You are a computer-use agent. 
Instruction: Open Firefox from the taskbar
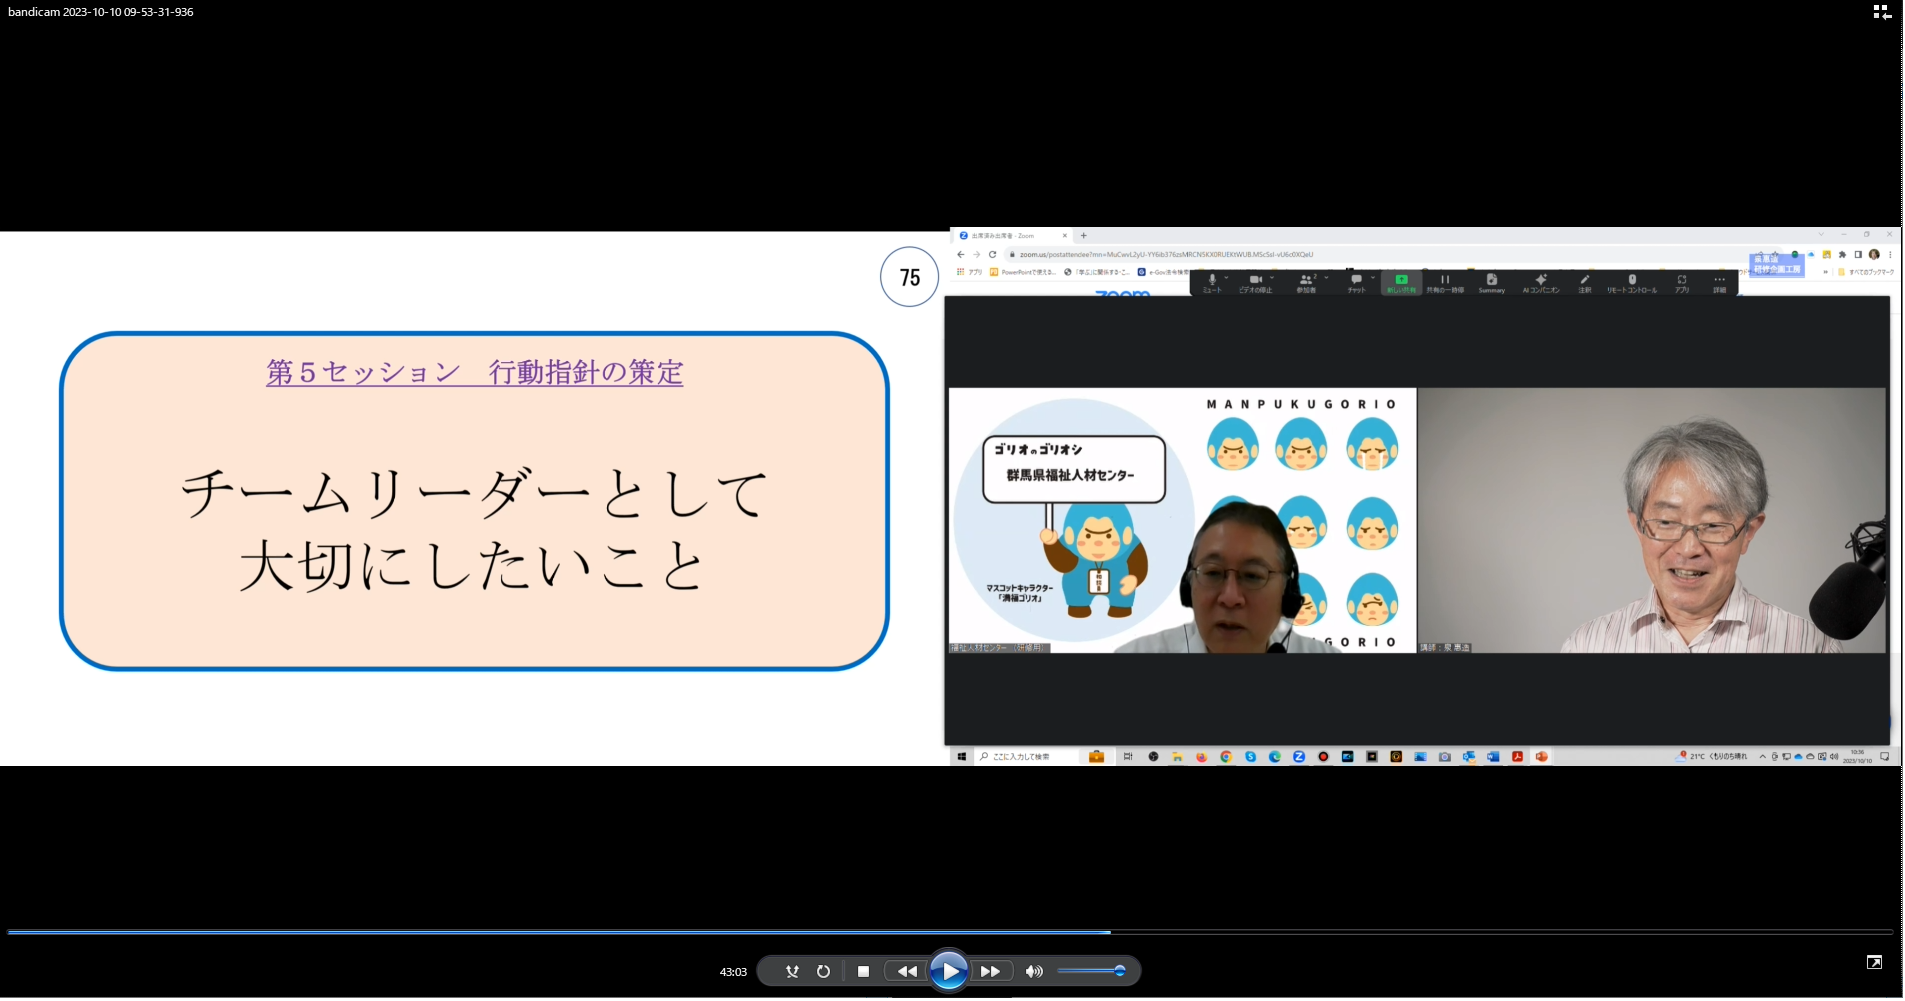[x=1202, y=757]
